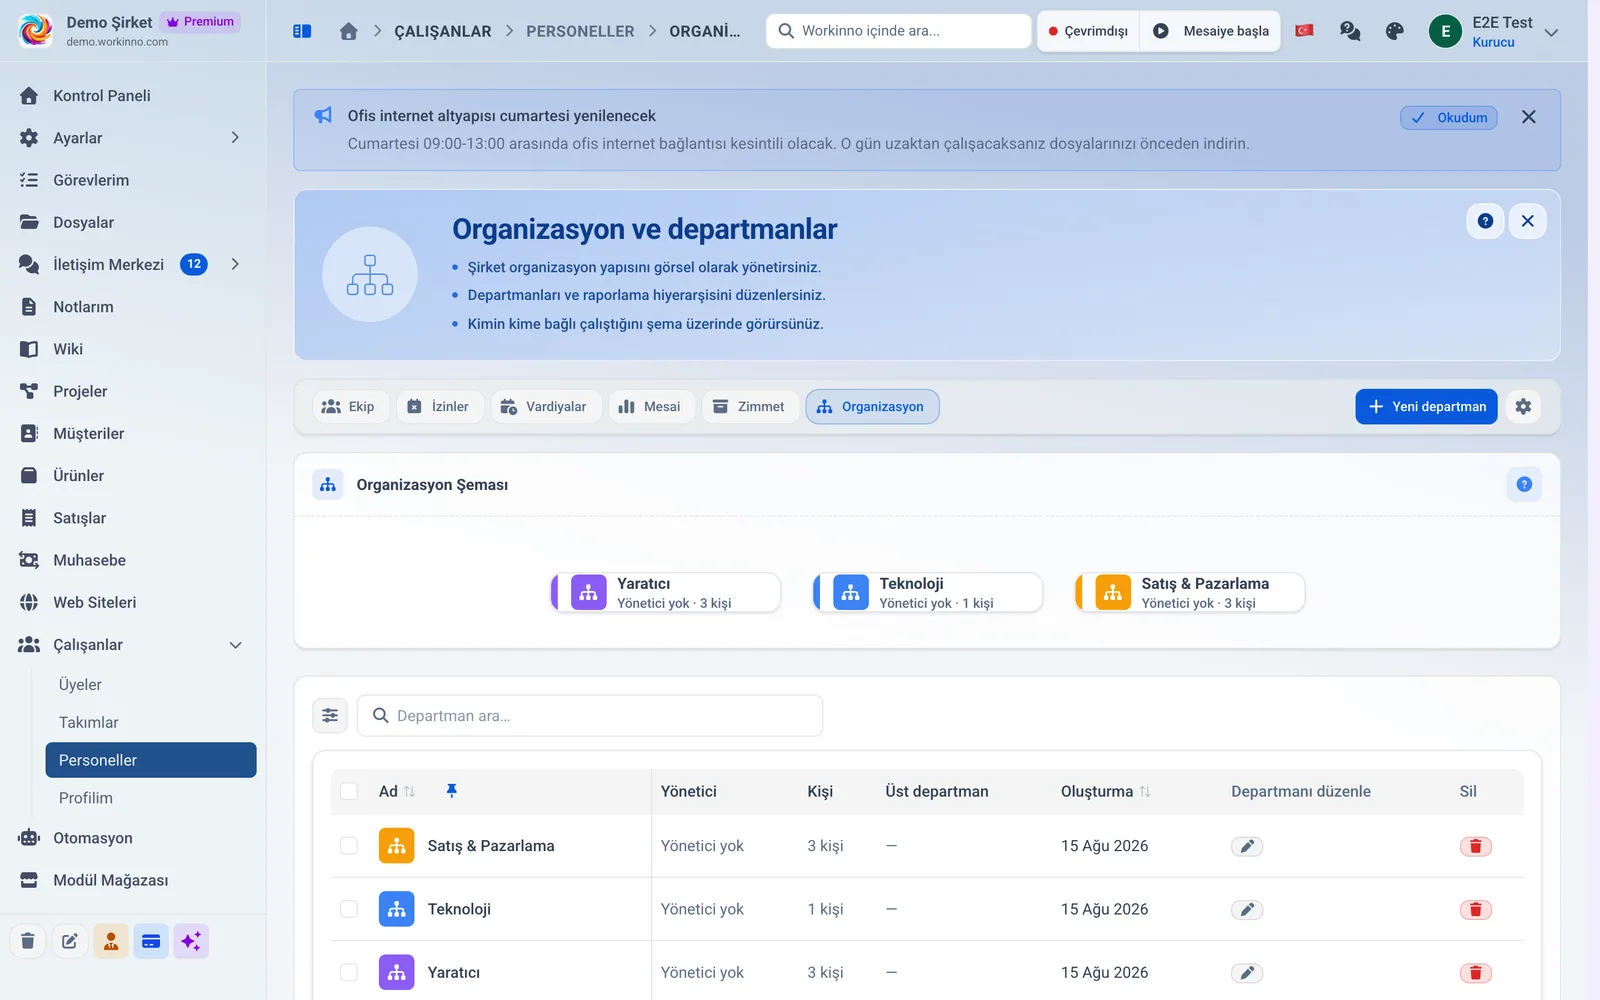This screenshot has width=1600, height=1000.
Task: Open the chat messages icon in header
Action: click(x=1350, y=31)
